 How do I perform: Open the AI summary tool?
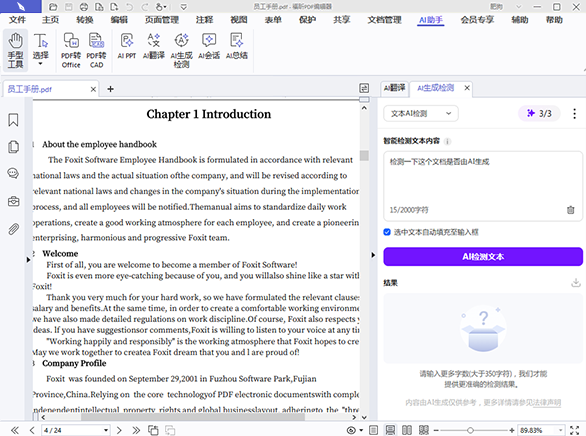237,46
